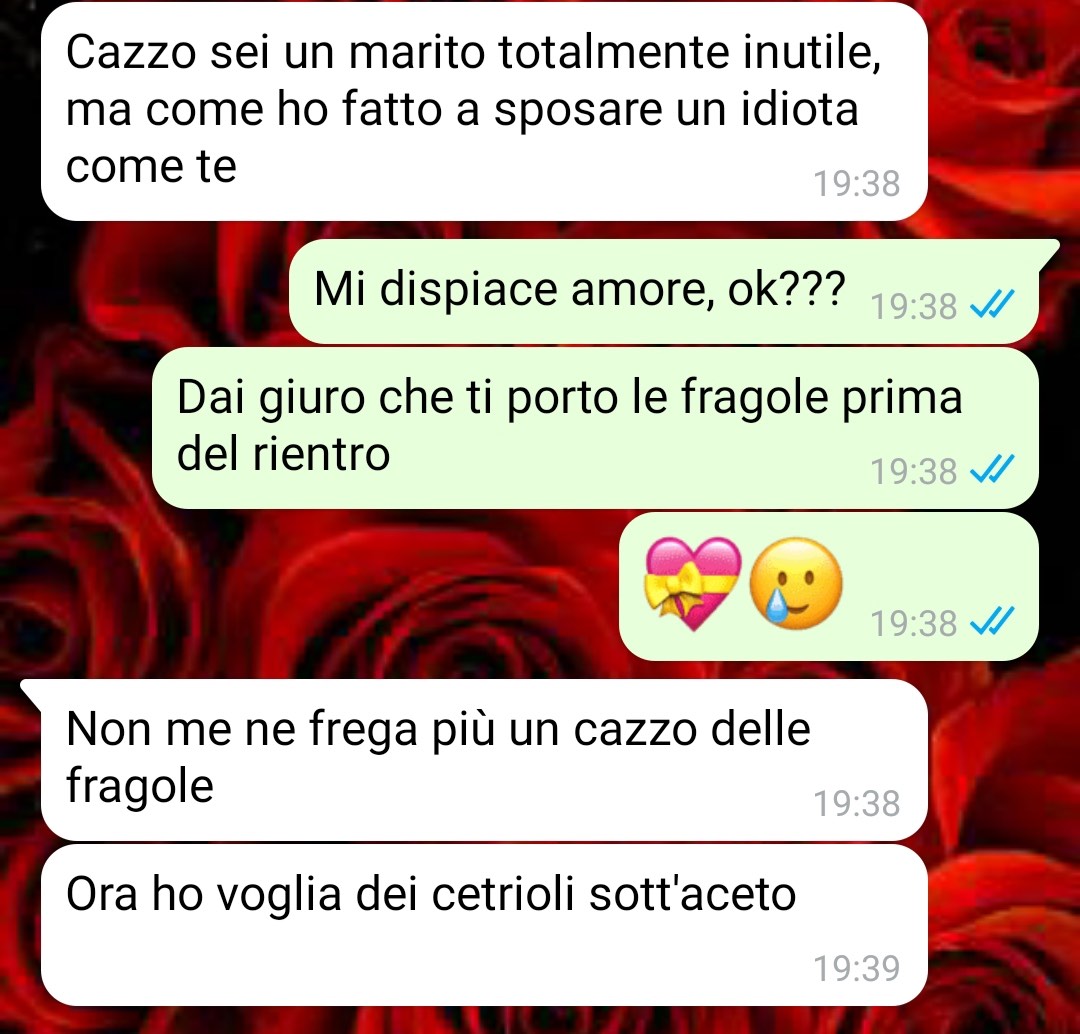The image size is (1080, 1034).
Task: Click blue read checkmarks on 'Mi dispiace amore' message
Action: point(992,304)
